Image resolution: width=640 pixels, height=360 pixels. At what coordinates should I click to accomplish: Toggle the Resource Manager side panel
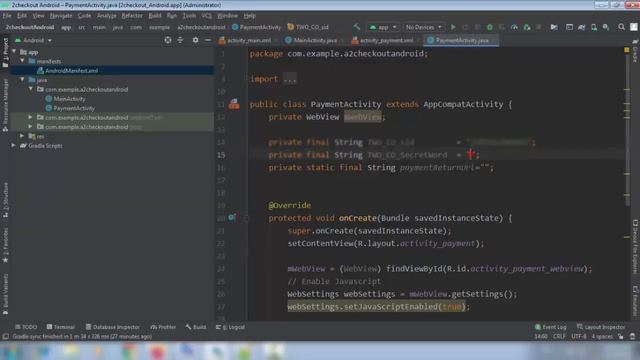coord(5,105)
